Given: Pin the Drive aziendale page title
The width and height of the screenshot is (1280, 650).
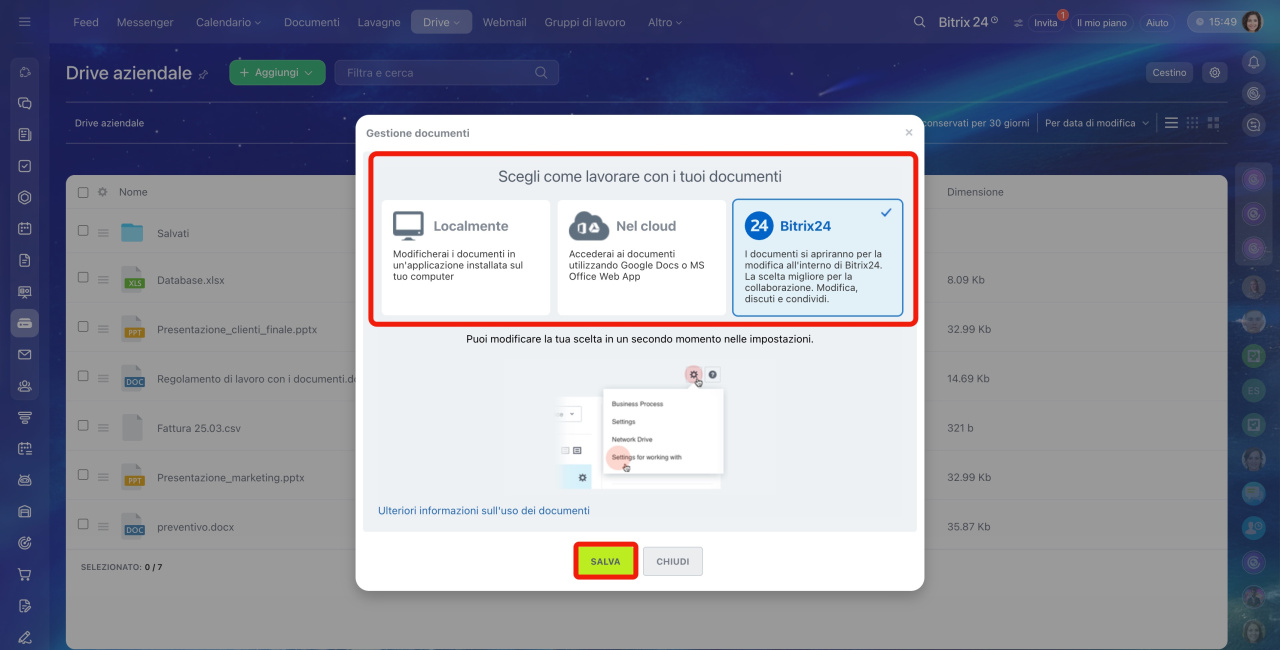Looking at the screenshot, I should click(x=204, y=74).
